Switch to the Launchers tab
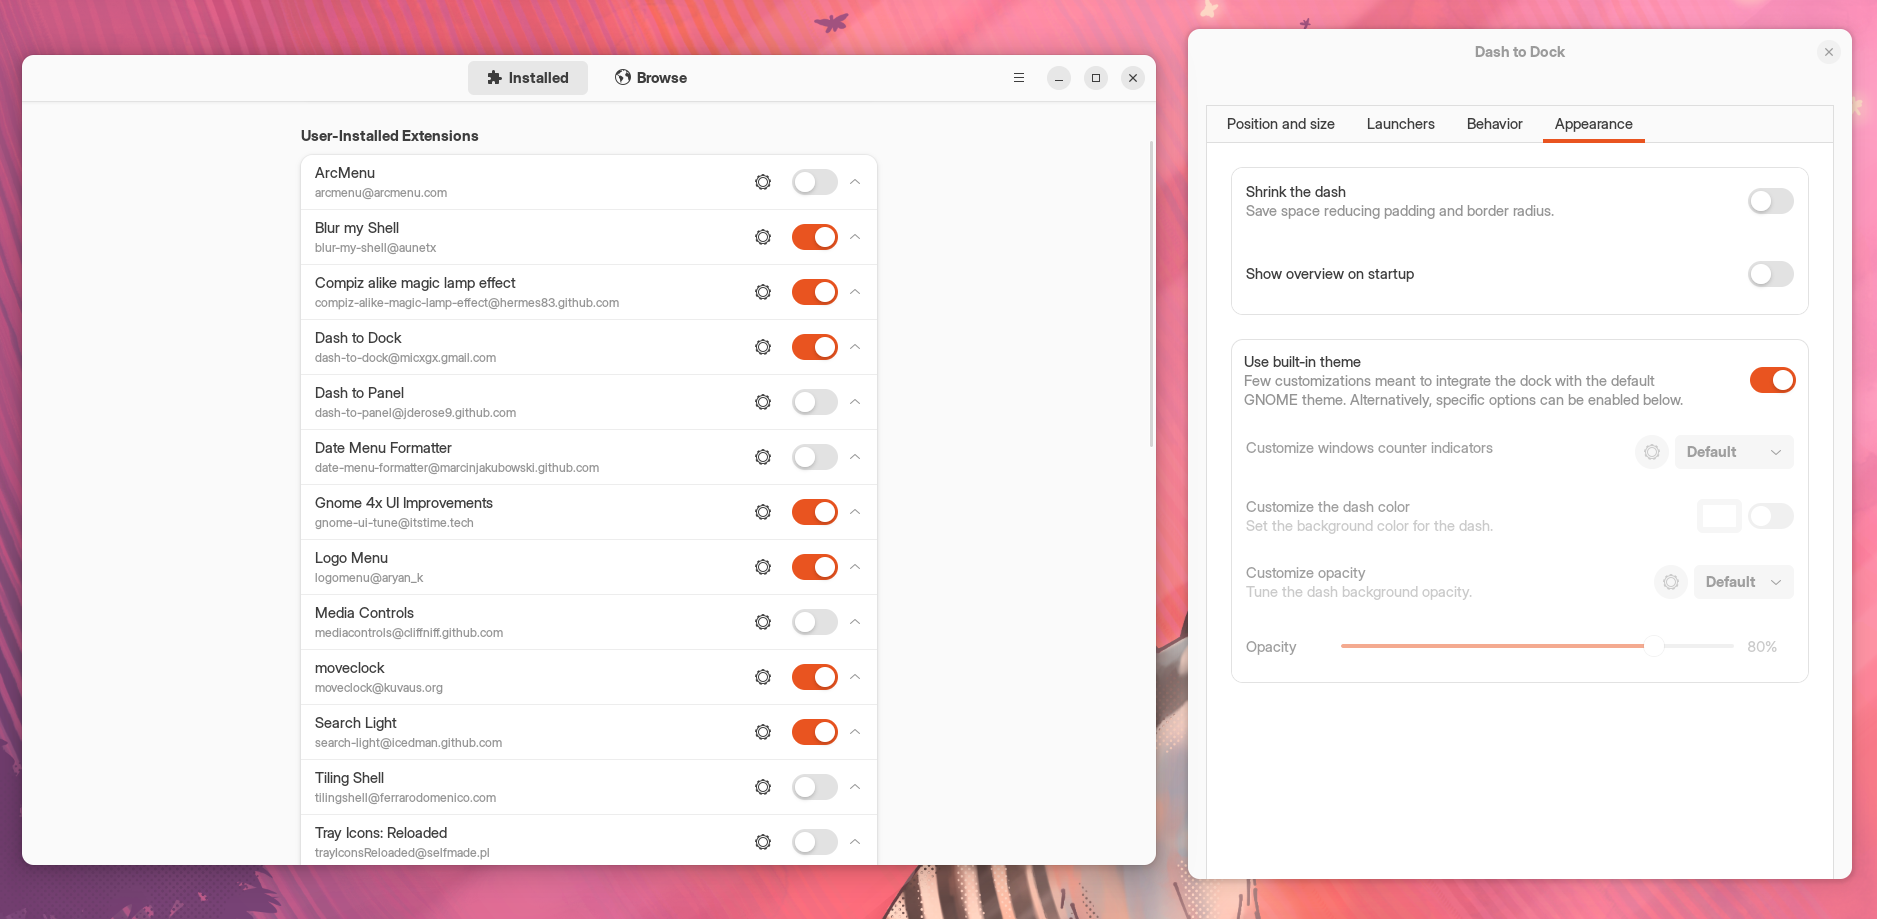Image resolution: width=1877 pixels, height=919 pixels. point(1401,124)
